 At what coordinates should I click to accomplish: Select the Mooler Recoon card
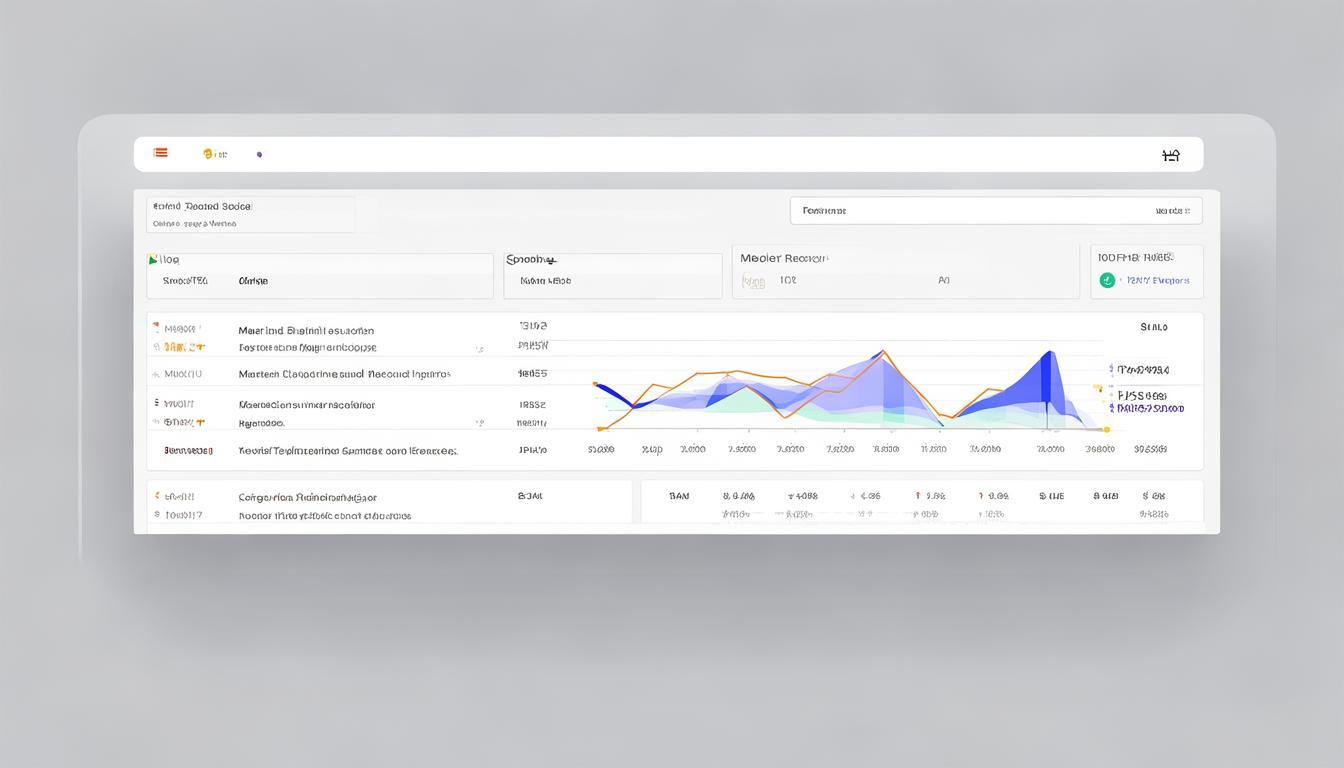(905, 271)
